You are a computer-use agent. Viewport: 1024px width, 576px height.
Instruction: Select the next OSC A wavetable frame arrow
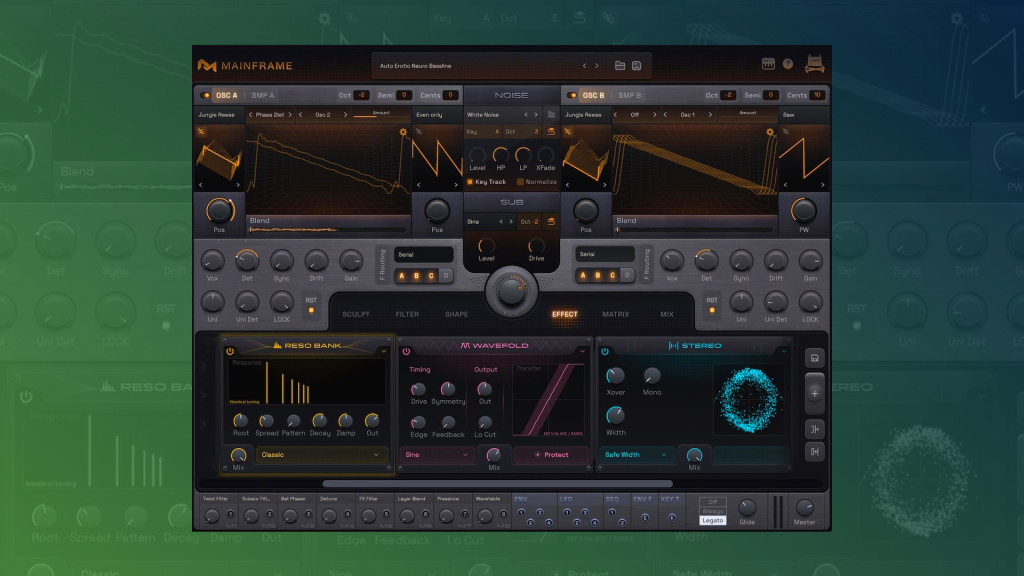[238, 185]
